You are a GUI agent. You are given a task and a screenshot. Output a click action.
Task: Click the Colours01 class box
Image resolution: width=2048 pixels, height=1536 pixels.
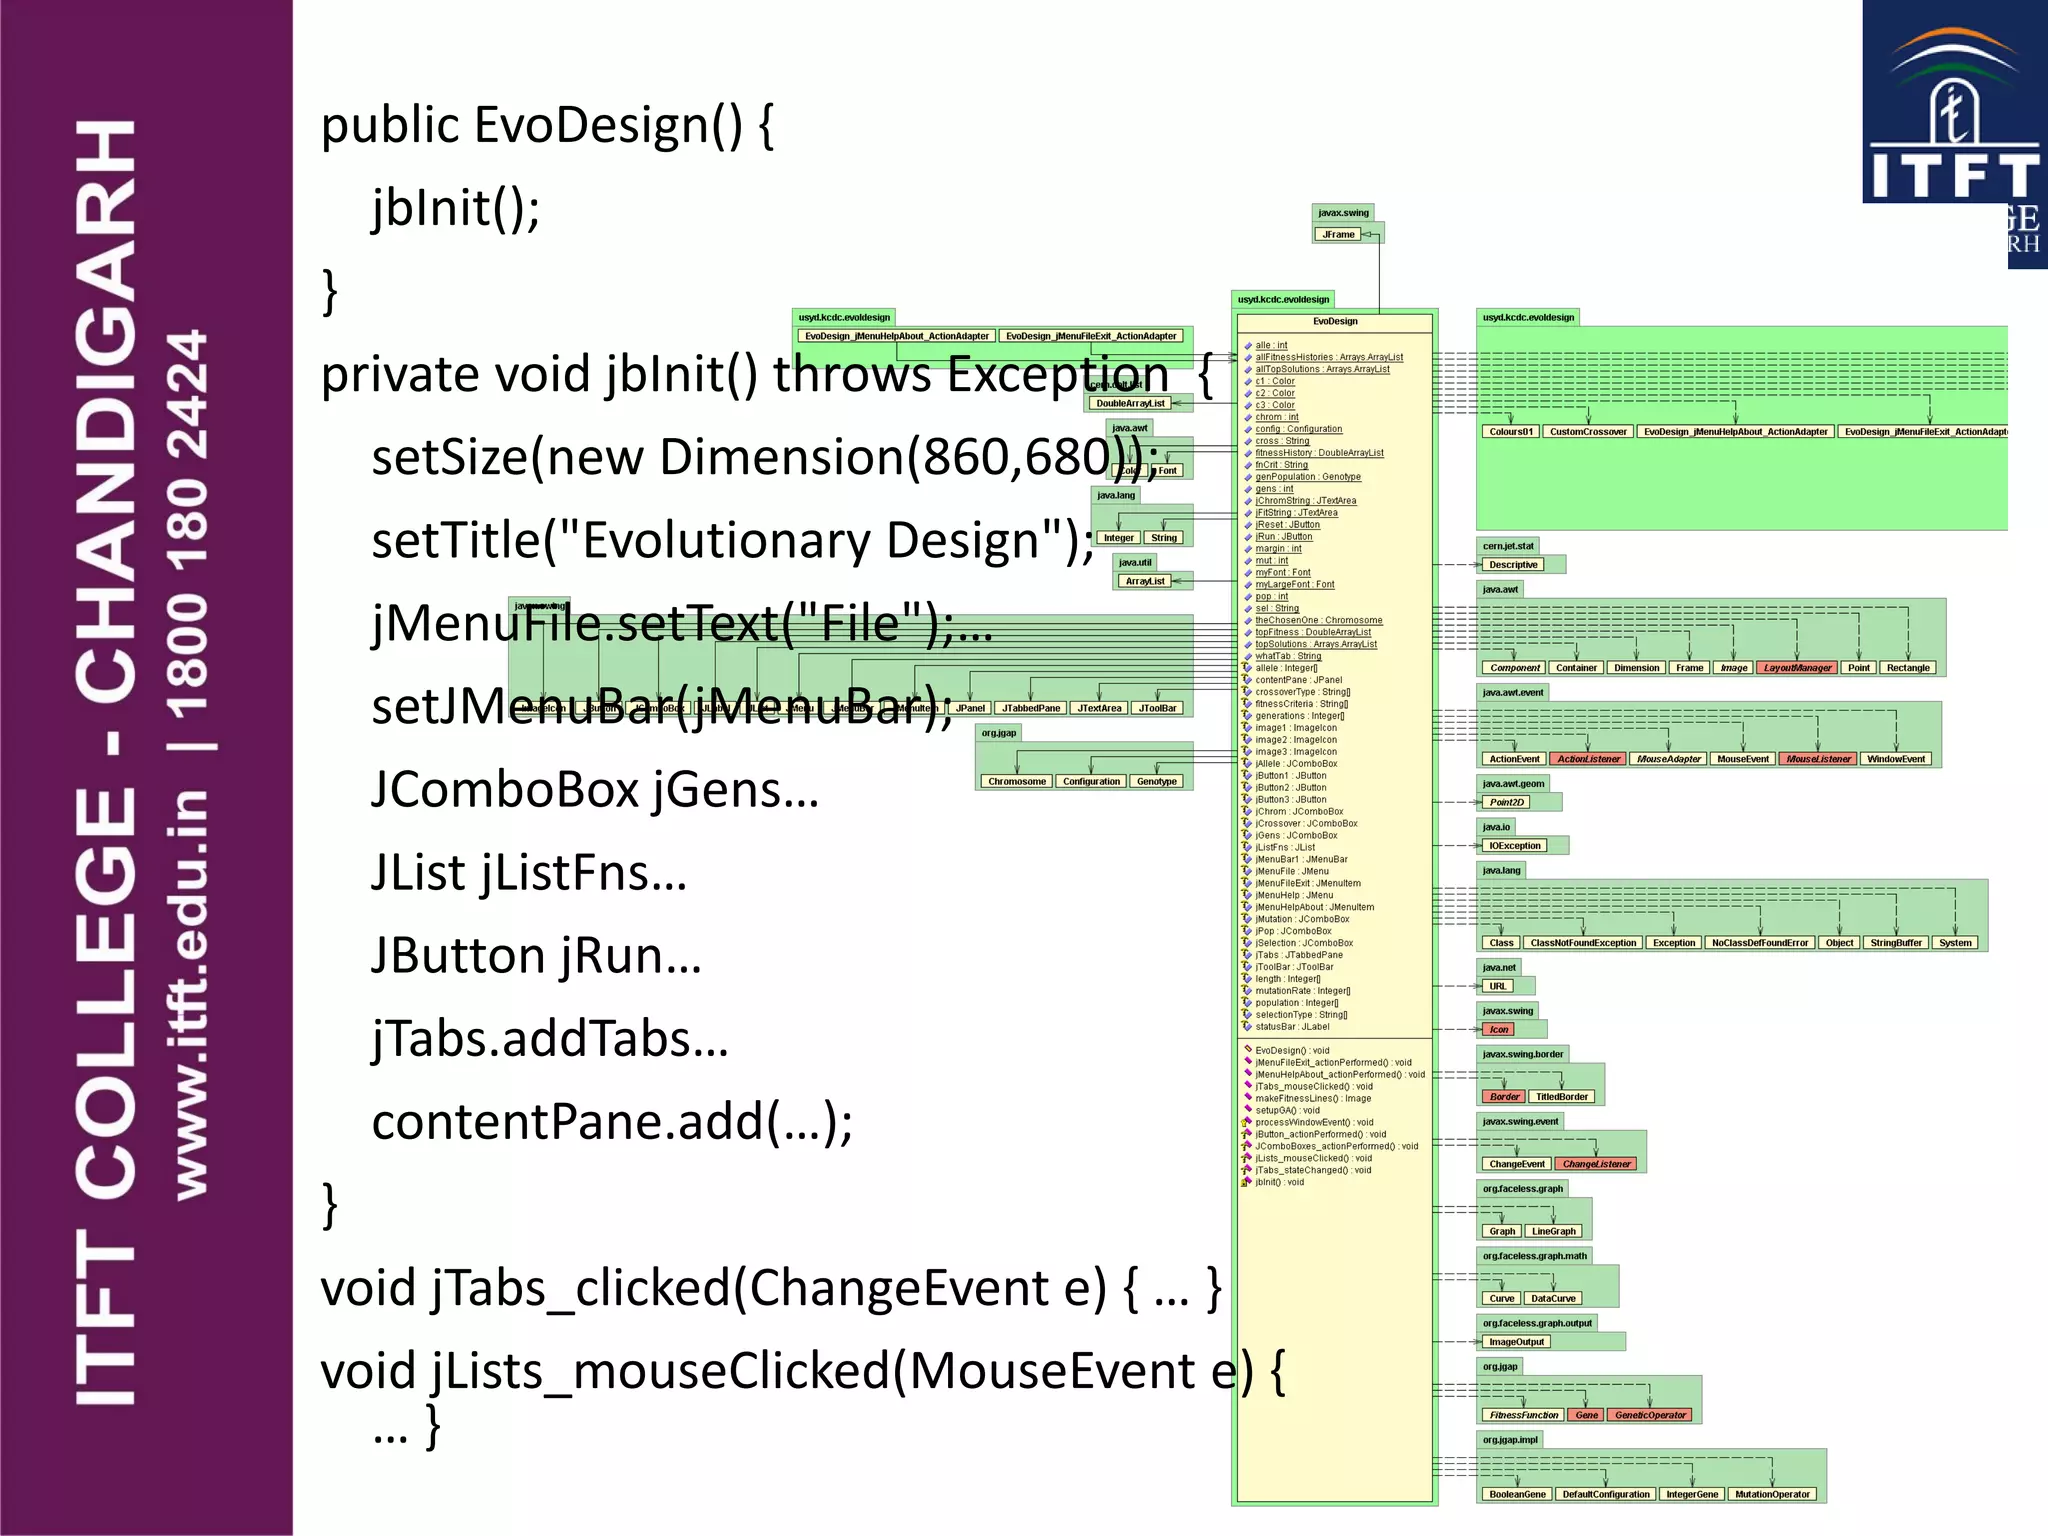pos(1510,432)
